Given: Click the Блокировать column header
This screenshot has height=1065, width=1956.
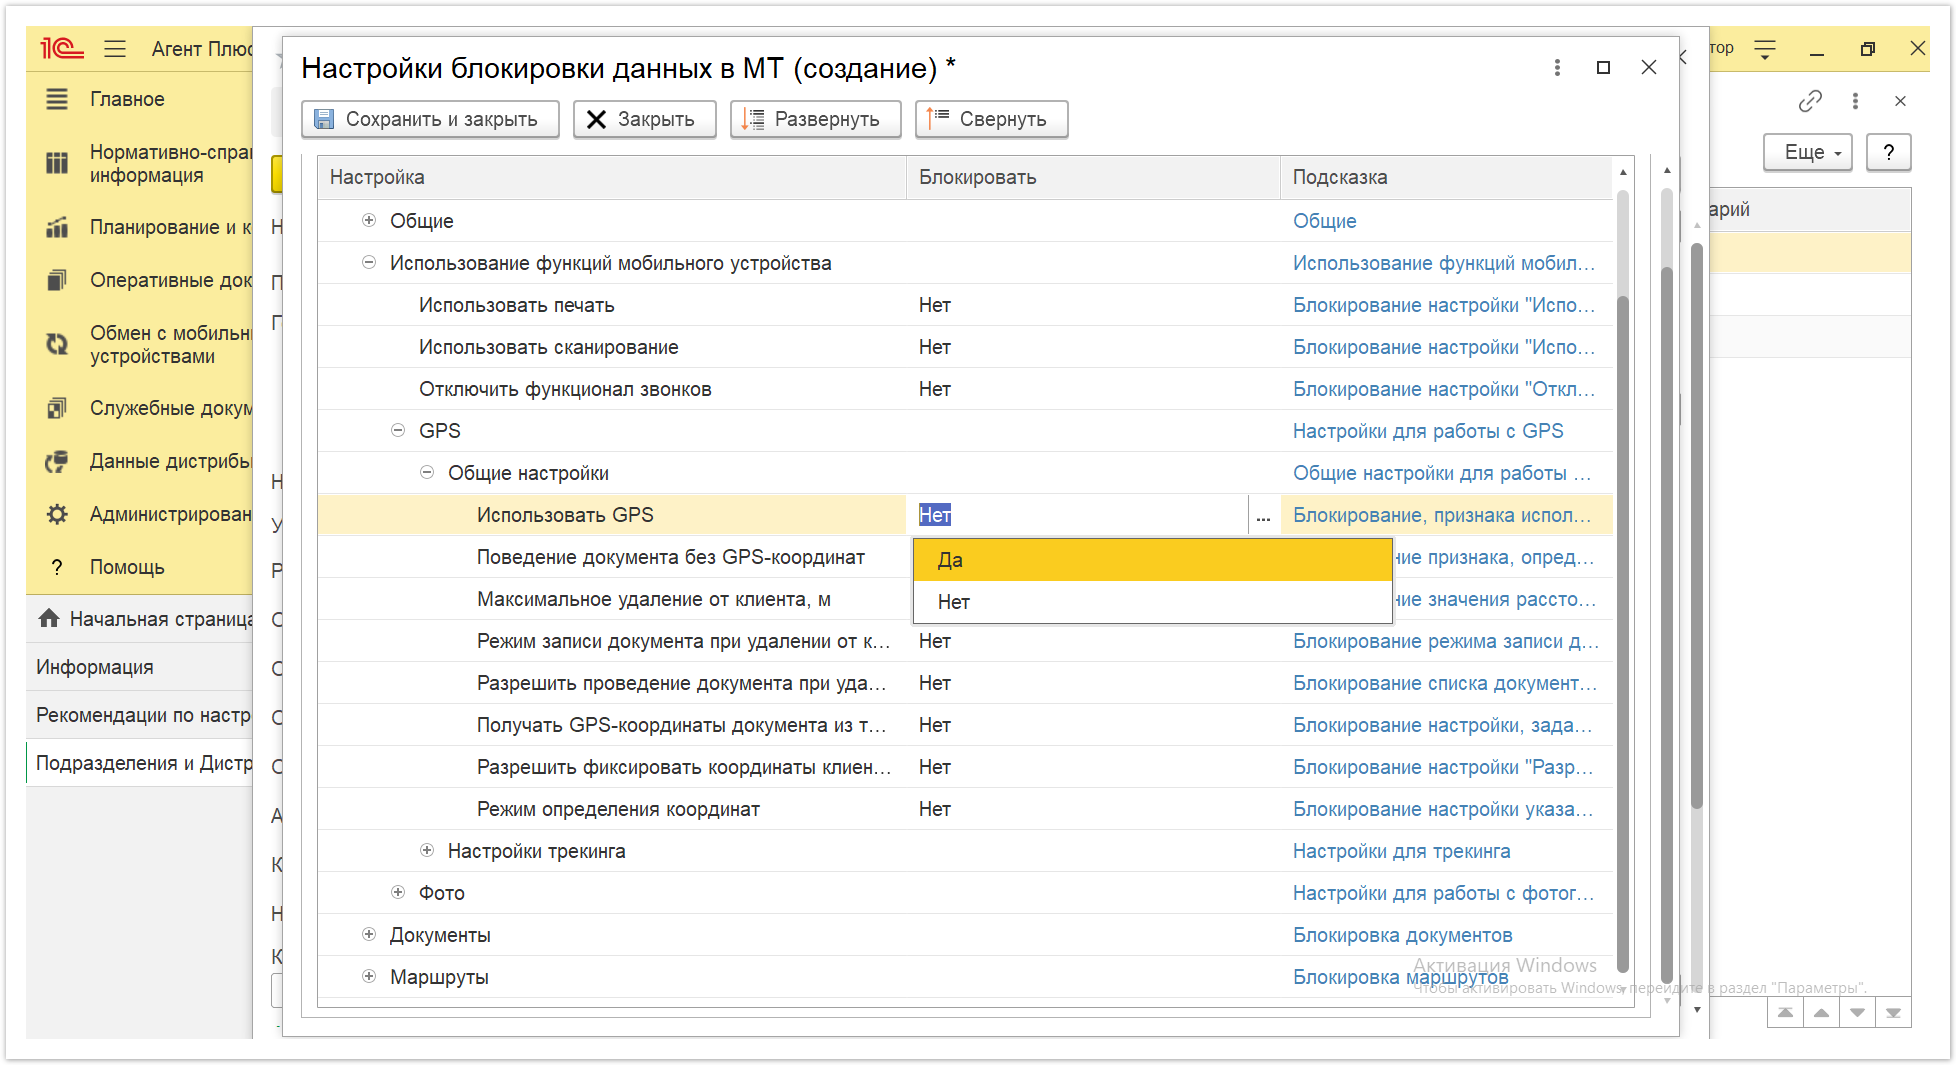Looking at the screenshot, I should [x=1093, y=177].
